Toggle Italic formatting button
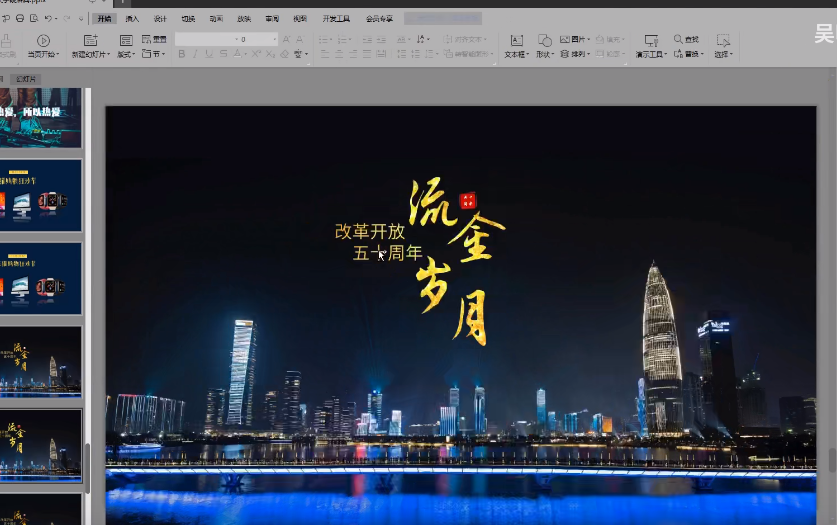The width and height of the screenshot is (837, 525). pos(195,54)
